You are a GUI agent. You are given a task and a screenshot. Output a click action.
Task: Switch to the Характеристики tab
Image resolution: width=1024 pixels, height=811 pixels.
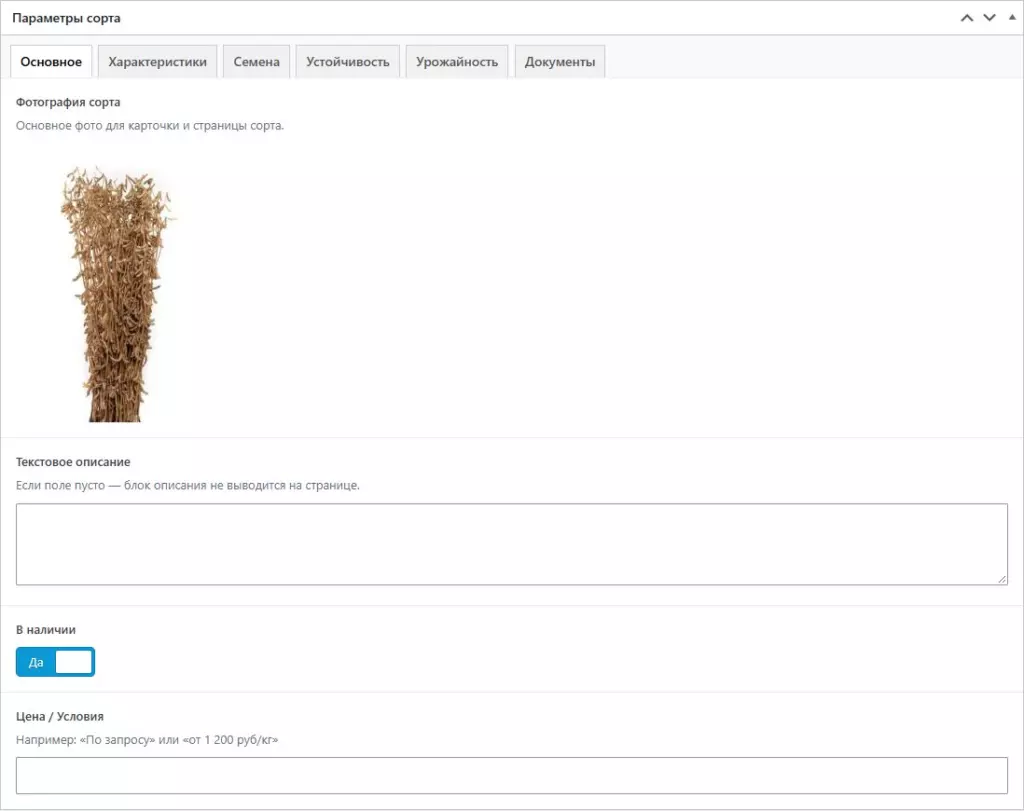[157, 62]
